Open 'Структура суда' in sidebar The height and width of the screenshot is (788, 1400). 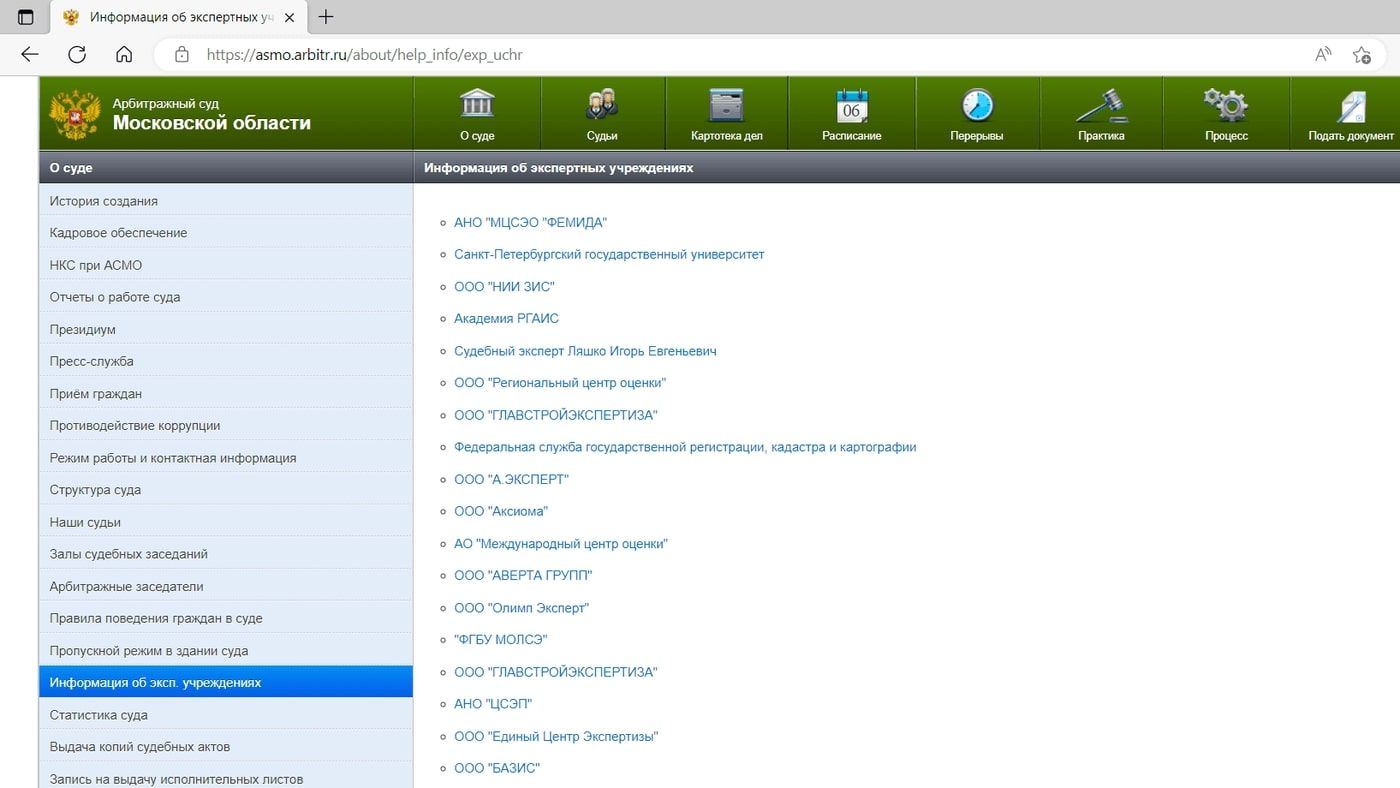click(x=226, y=490)
